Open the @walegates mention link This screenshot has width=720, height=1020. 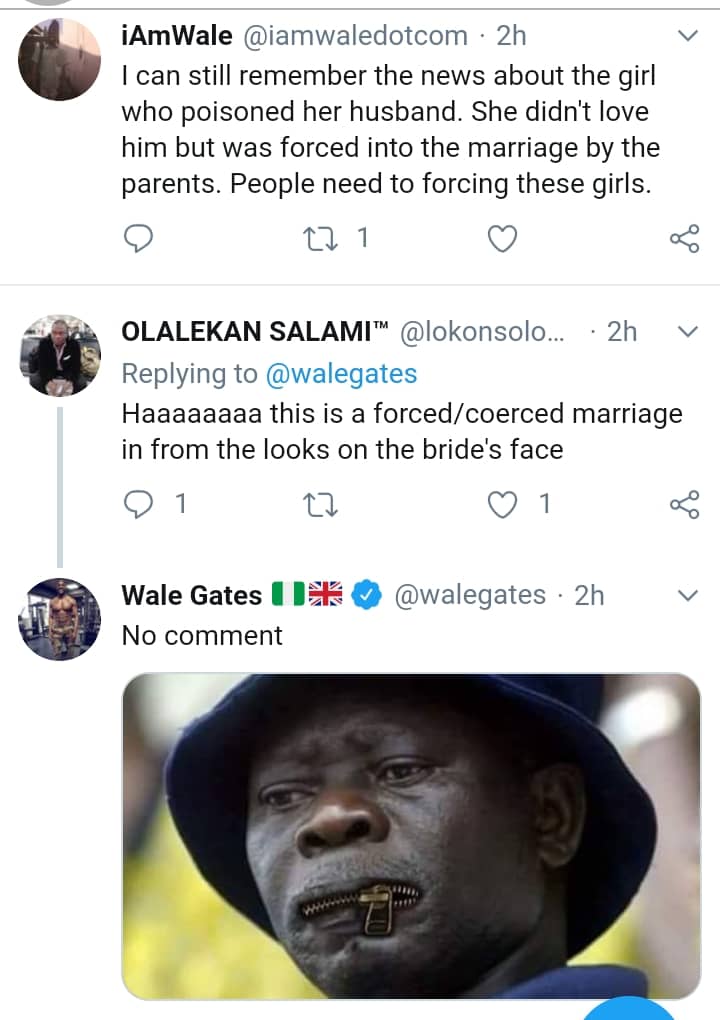340,373
